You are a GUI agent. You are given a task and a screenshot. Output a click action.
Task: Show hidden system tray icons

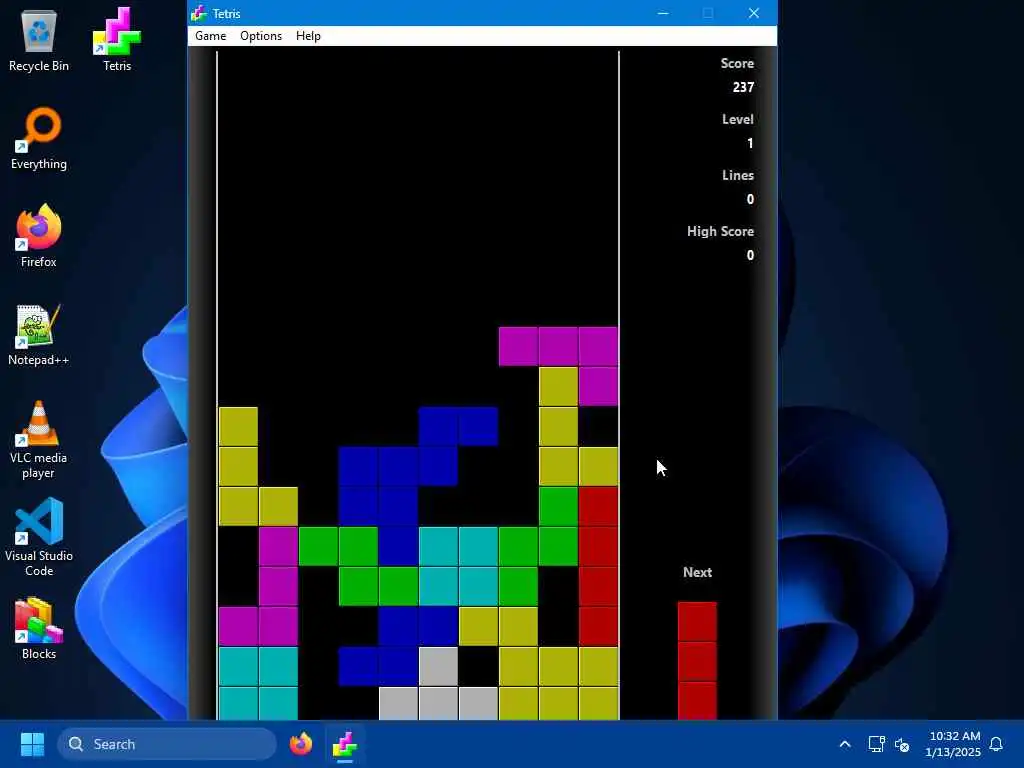pyautogui.click(x=844, y=744)
